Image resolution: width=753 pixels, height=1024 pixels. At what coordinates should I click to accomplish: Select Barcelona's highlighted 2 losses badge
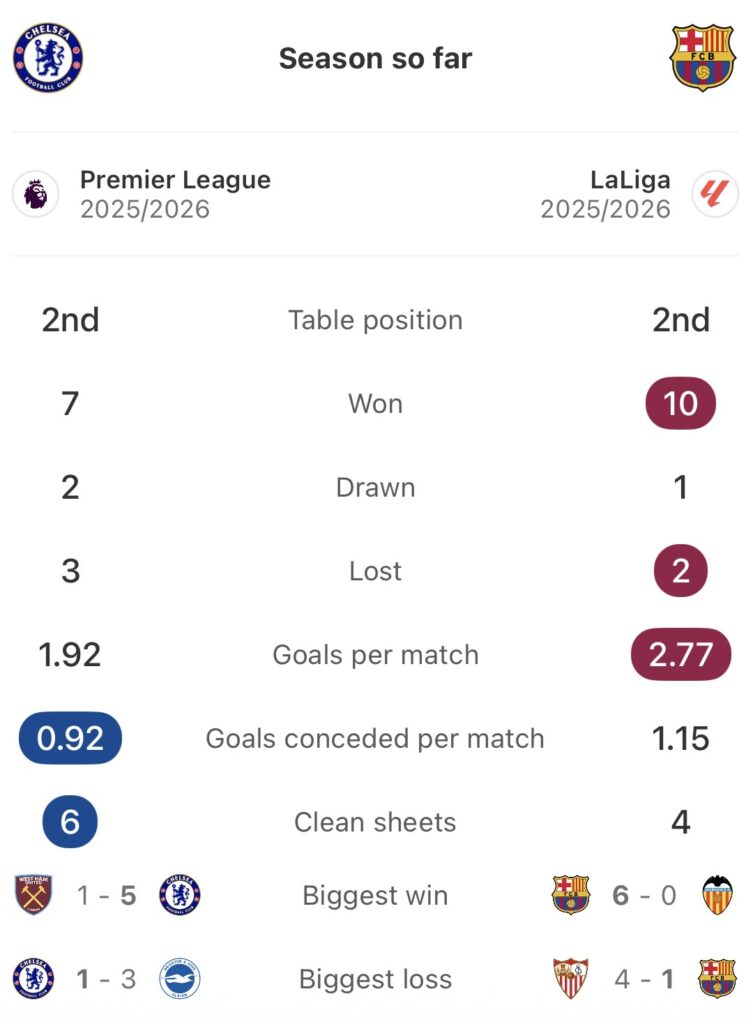680,571
